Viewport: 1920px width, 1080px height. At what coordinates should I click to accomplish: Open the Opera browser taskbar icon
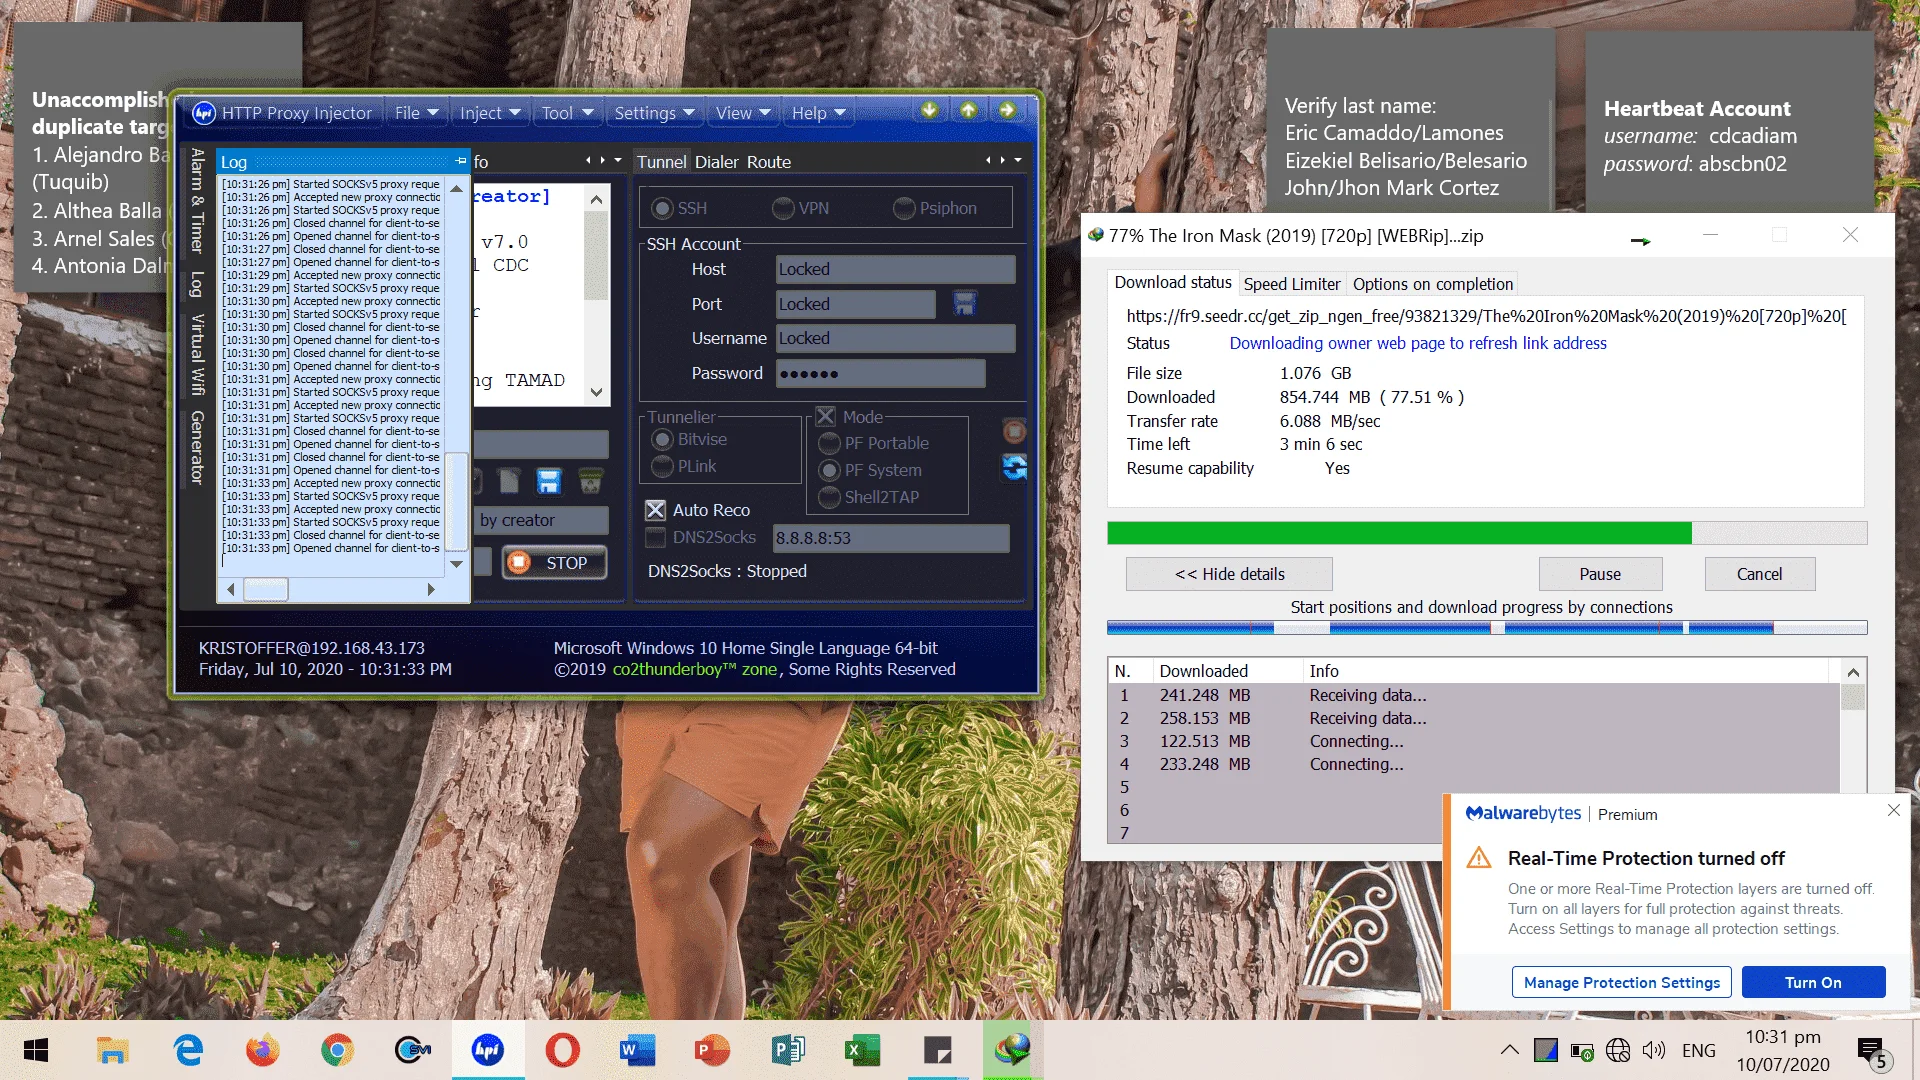pos(562,1050)
